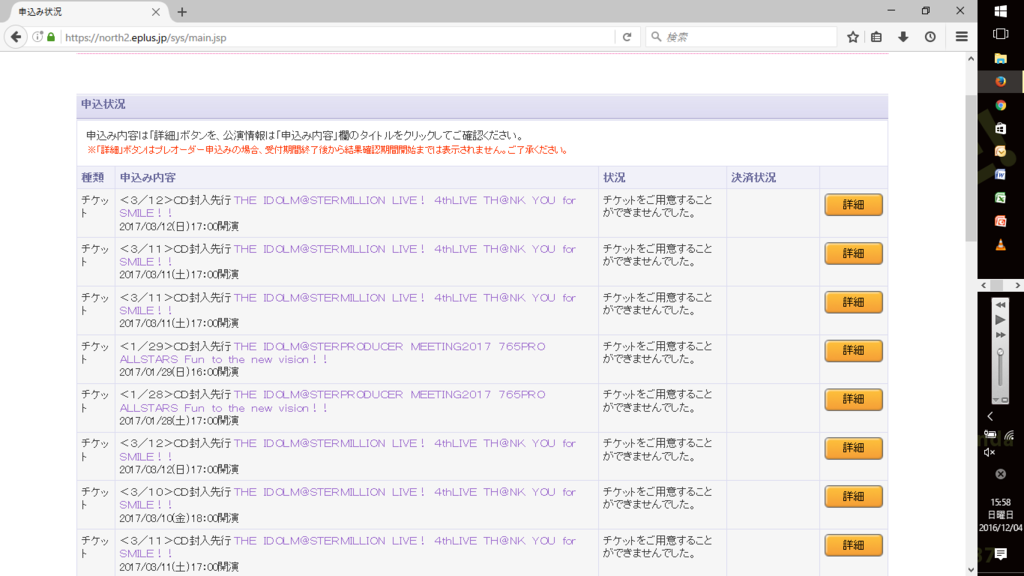Image resolution: width=1024 pixels, height=576 pixels.
Task: Launch Word from the taskbar
Action: click(1000, 175)
